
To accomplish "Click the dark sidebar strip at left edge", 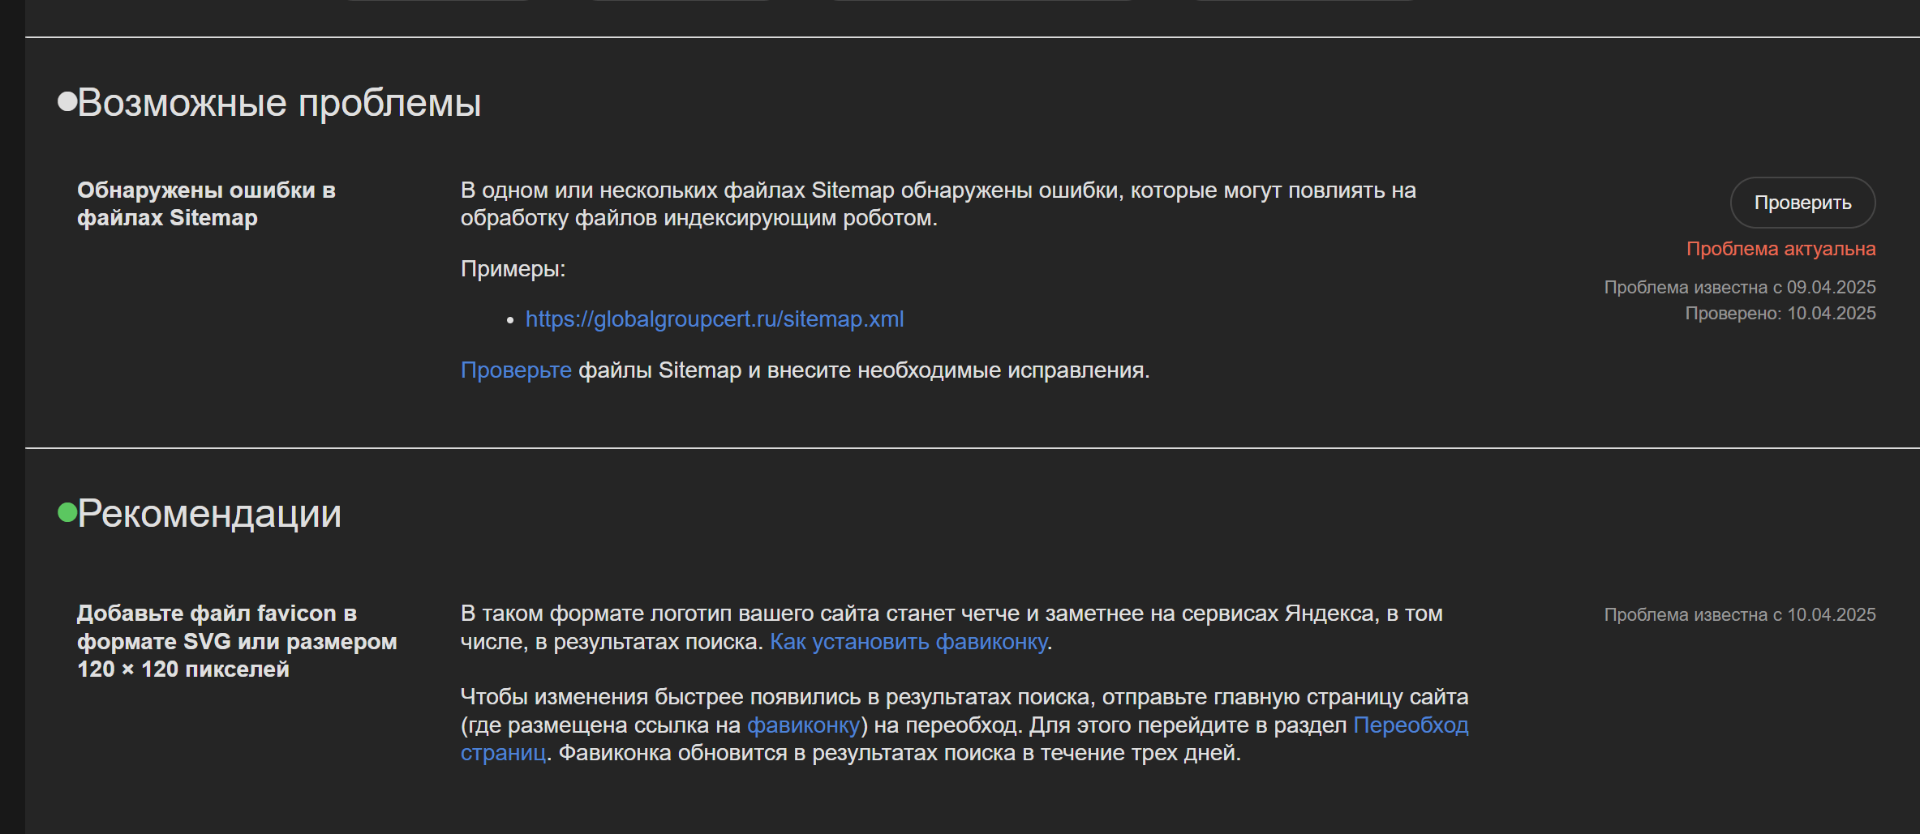I will tap(12, 417).
